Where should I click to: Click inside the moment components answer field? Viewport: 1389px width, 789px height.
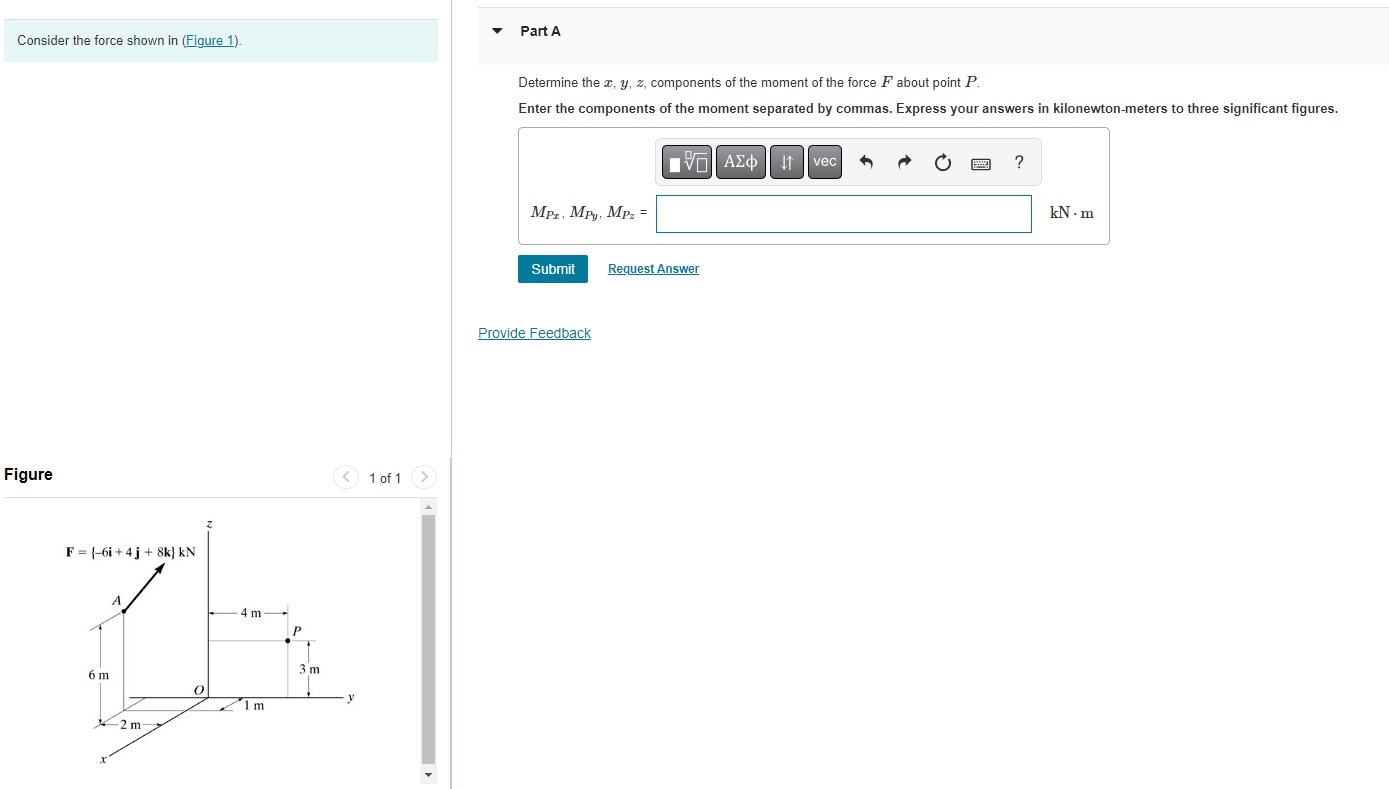click(x=843, y=213)
